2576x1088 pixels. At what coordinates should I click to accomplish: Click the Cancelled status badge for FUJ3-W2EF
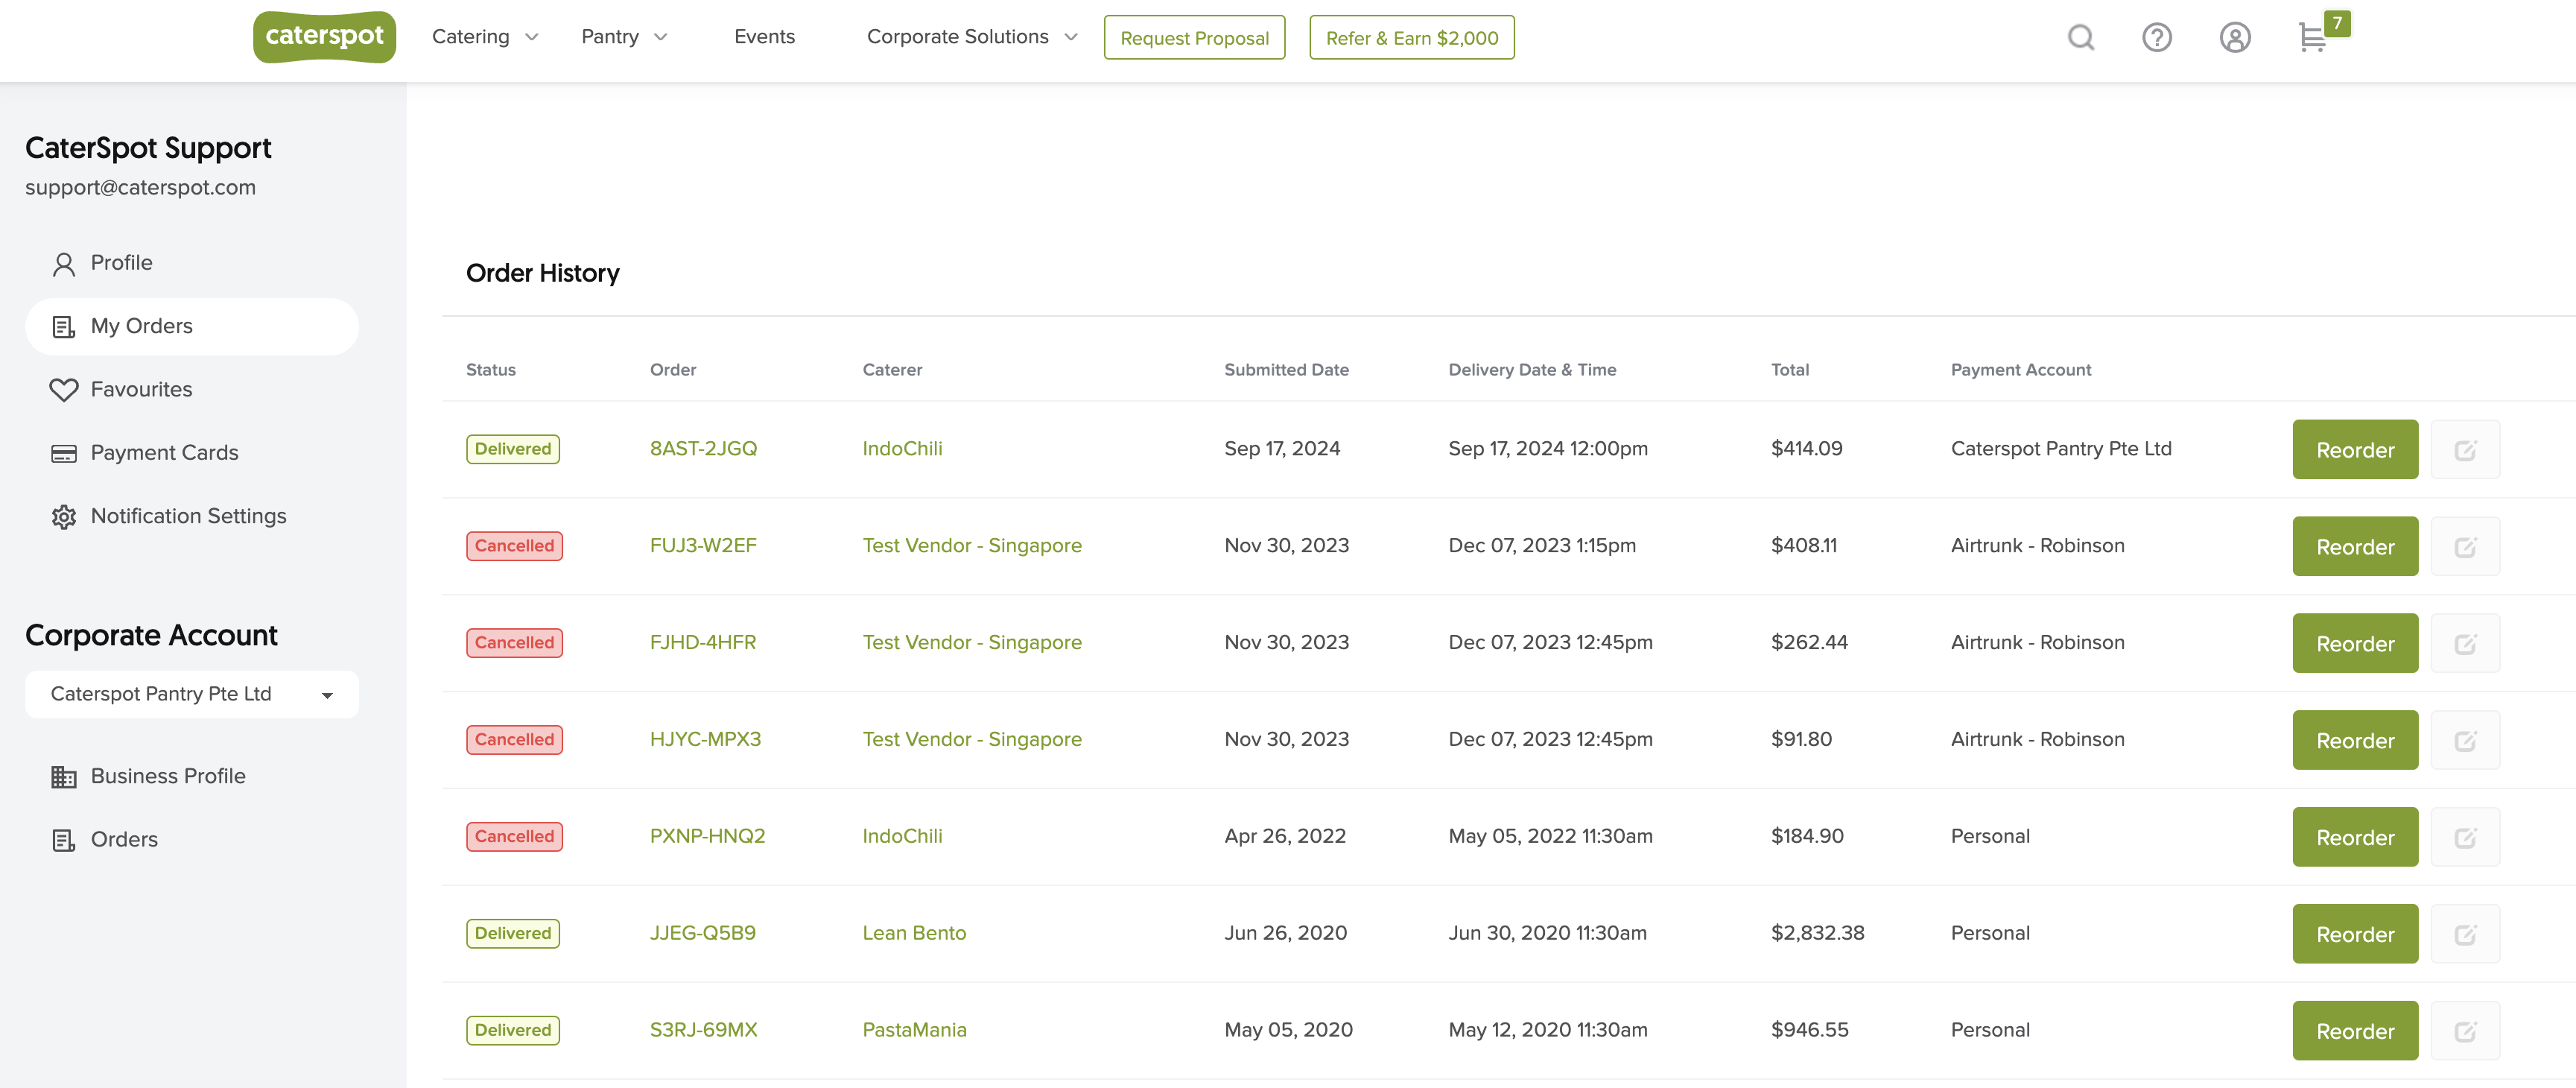[x=514, y=546]
